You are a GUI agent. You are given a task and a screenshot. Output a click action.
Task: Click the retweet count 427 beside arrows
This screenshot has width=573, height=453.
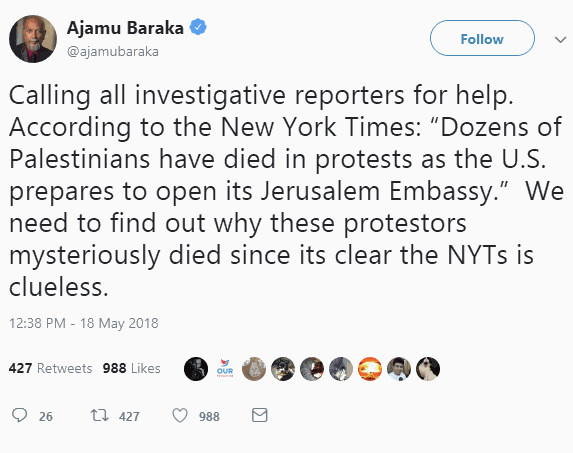(x=129, y=416)
